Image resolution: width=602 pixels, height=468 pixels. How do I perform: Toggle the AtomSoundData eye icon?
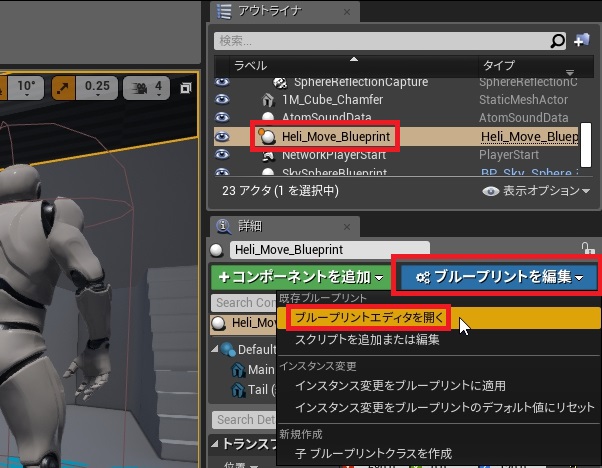222,117
